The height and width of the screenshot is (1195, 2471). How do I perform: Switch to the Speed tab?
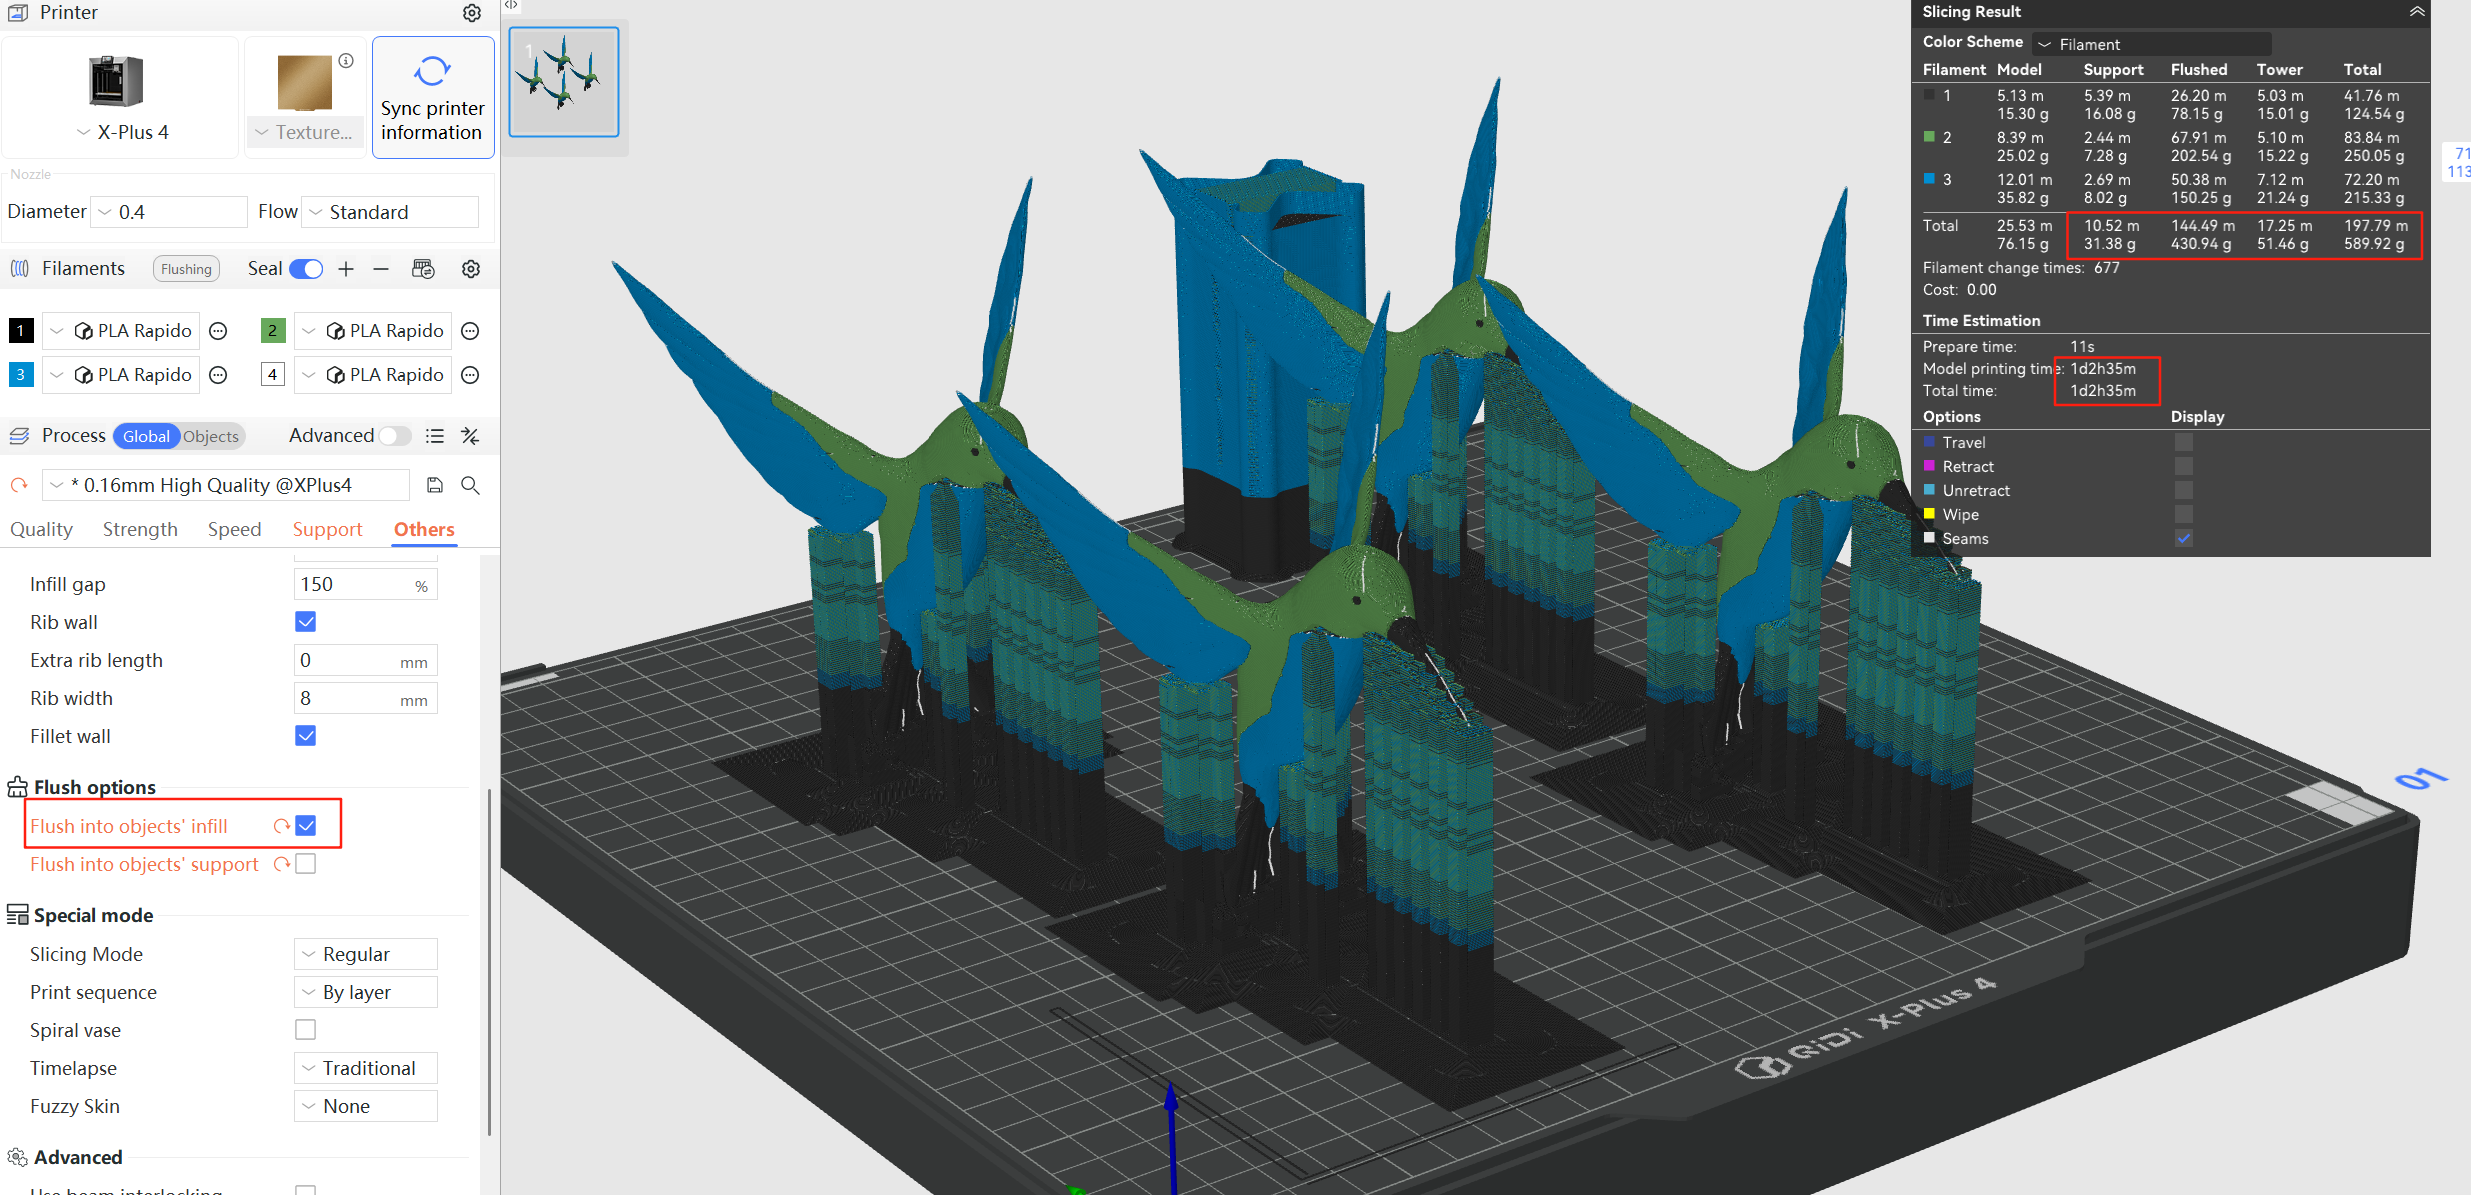234,530
